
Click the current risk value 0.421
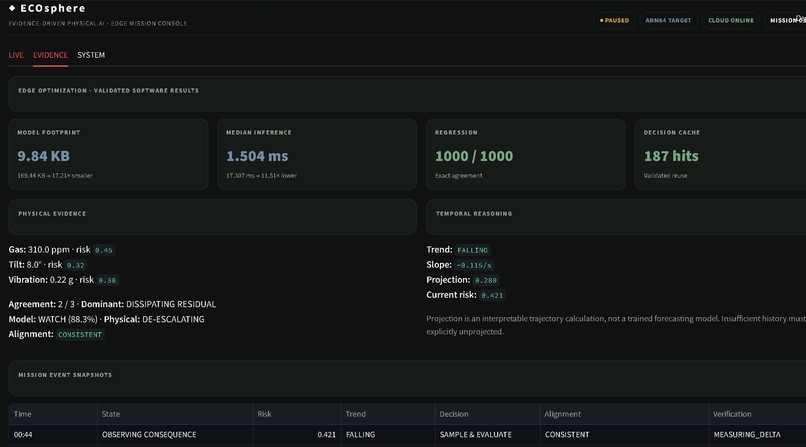tap(492, 295)
